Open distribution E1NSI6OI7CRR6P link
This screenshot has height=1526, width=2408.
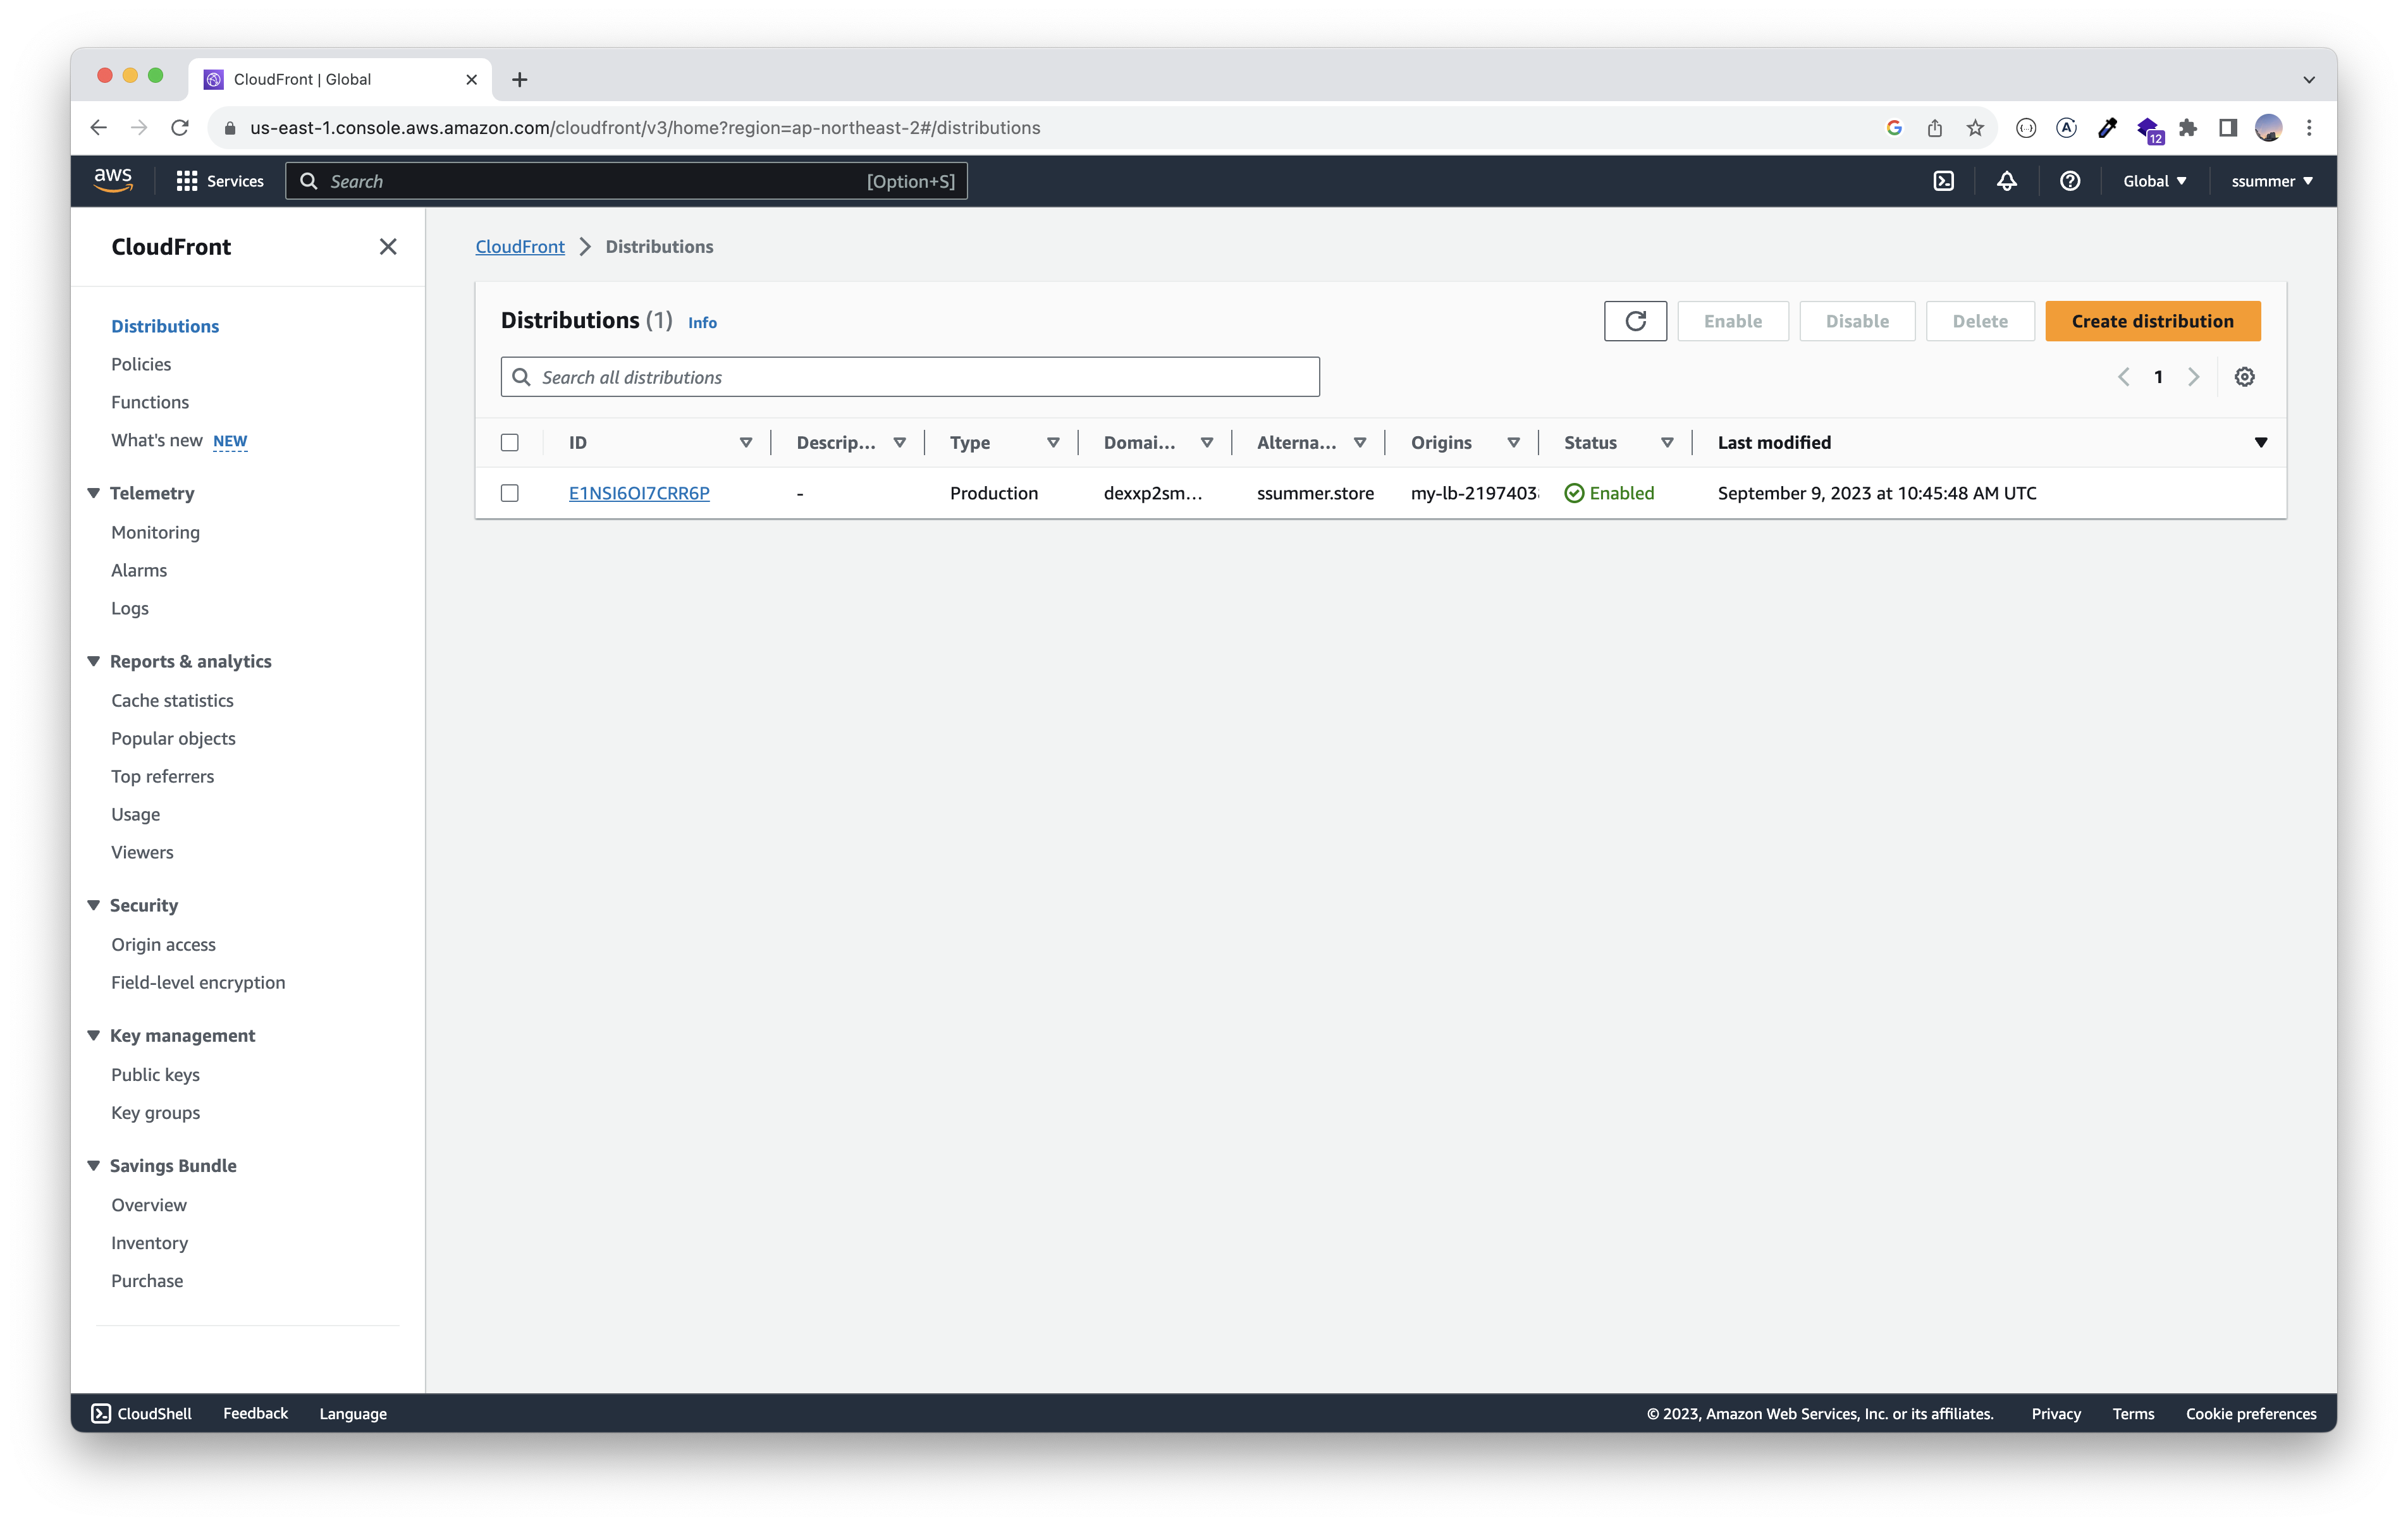click(x=639, y=493)
